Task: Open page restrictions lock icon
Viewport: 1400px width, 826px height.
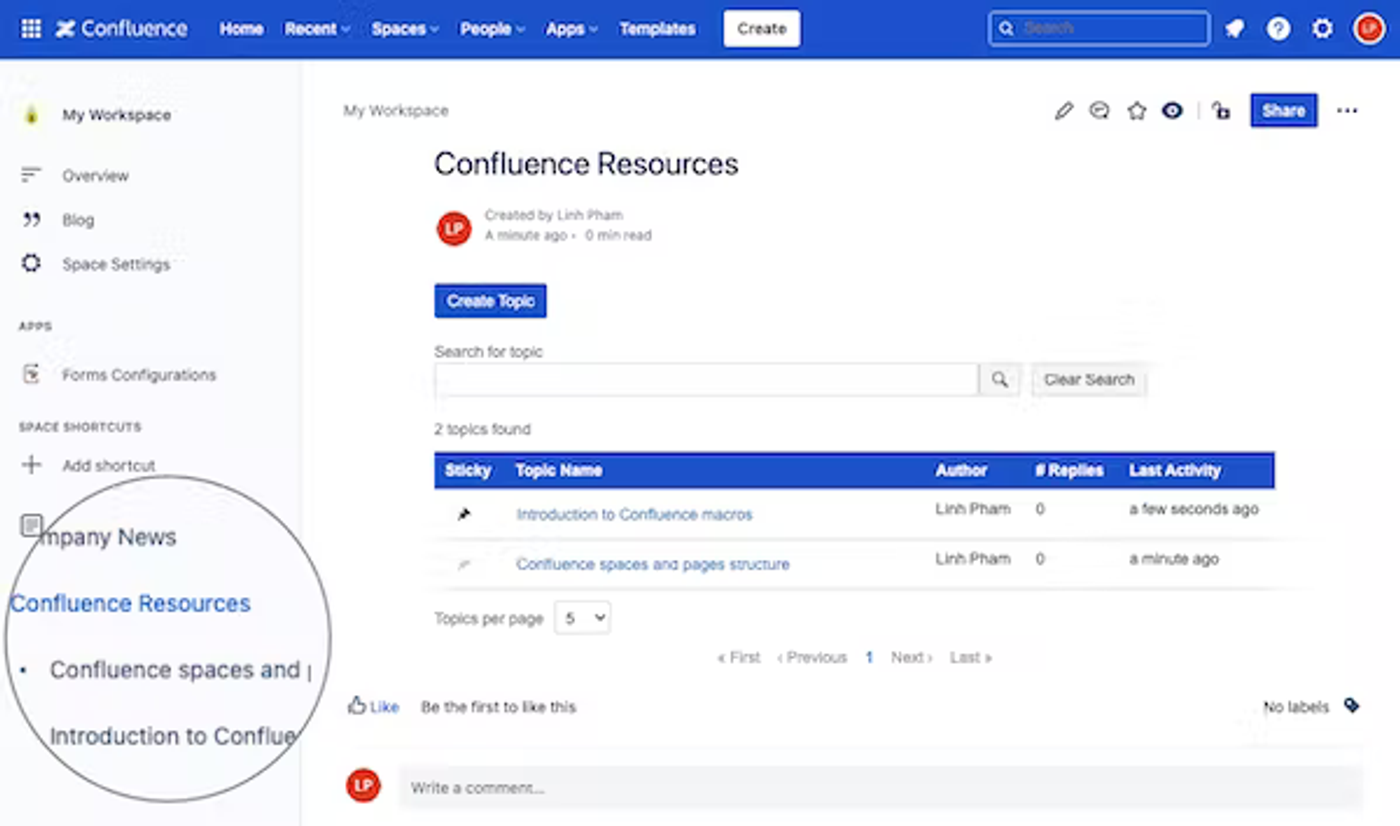Action: 1221,111
